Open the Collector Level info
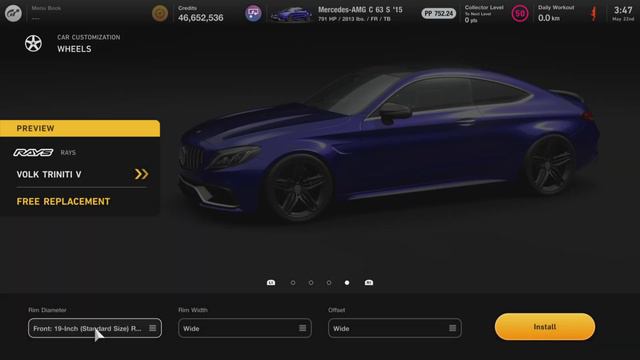Image resolution: width=640 pixels, height=360 pixels. point(484,13)
